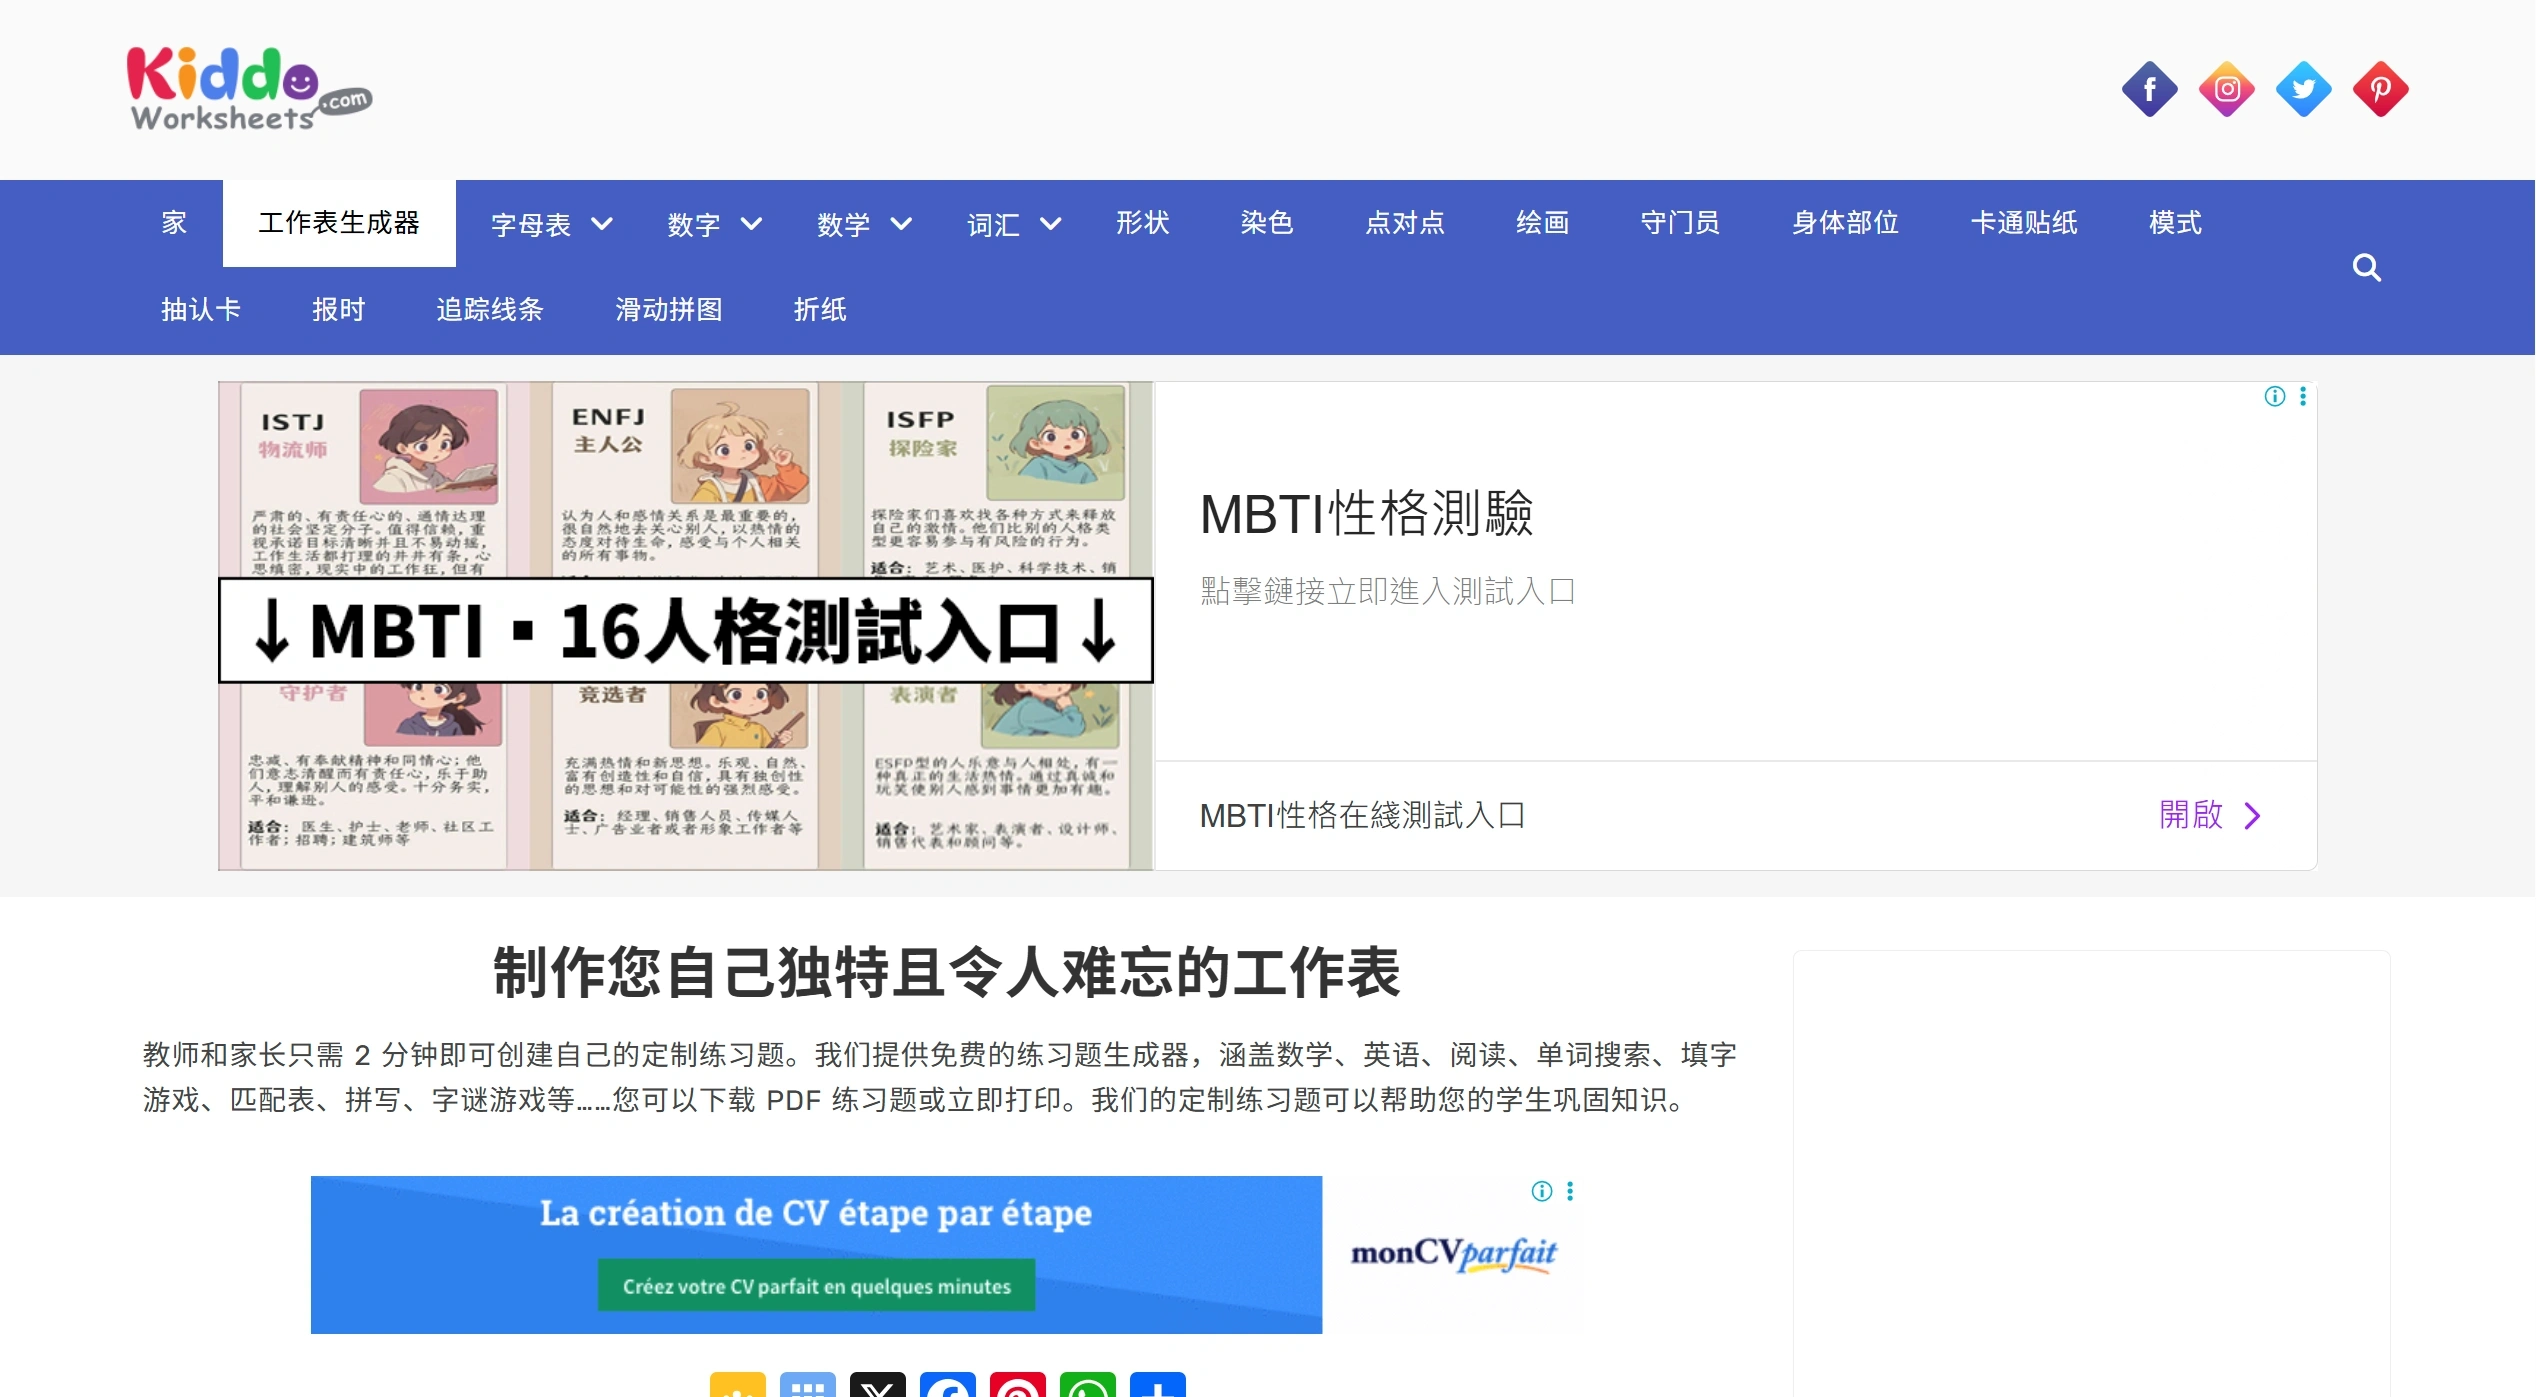Open the 卡通贴纸 menu item
The height and width of the screenshot is (1397, 2536).
2024,223
